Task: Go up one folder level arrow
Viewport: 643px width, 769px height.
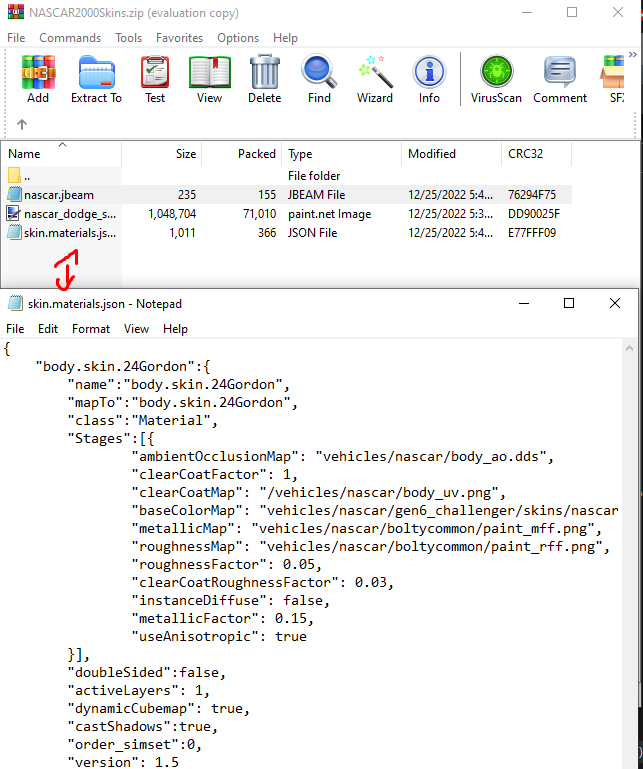Action: click(22, 124)
